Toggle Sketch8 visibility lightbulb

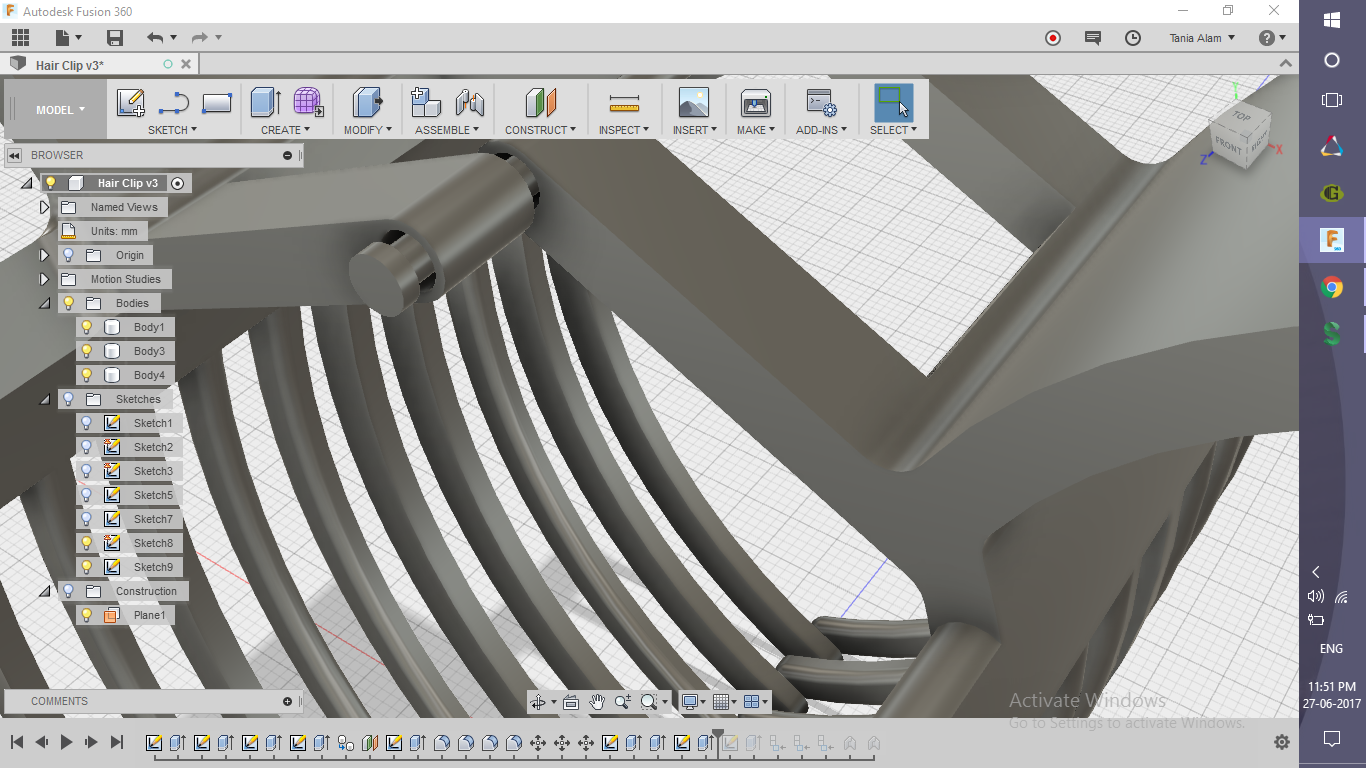tap(87, 543)
